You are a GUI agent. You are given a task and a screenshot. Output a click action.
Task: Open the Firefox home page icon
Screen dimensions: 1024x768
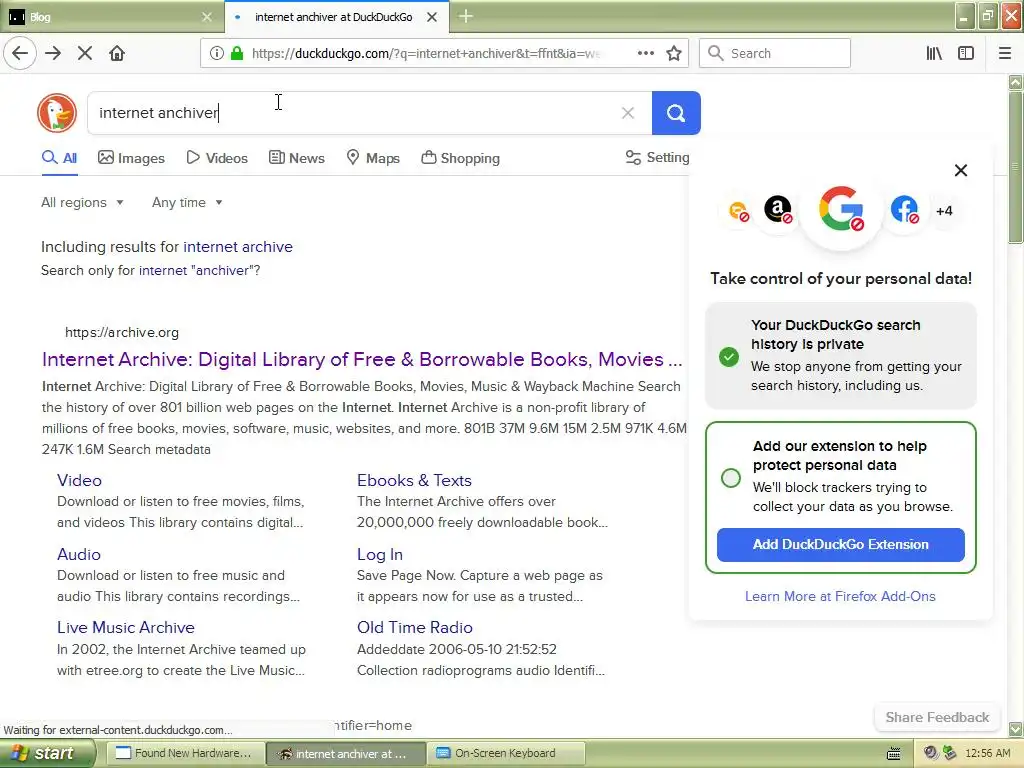click(x=117, y=53)
